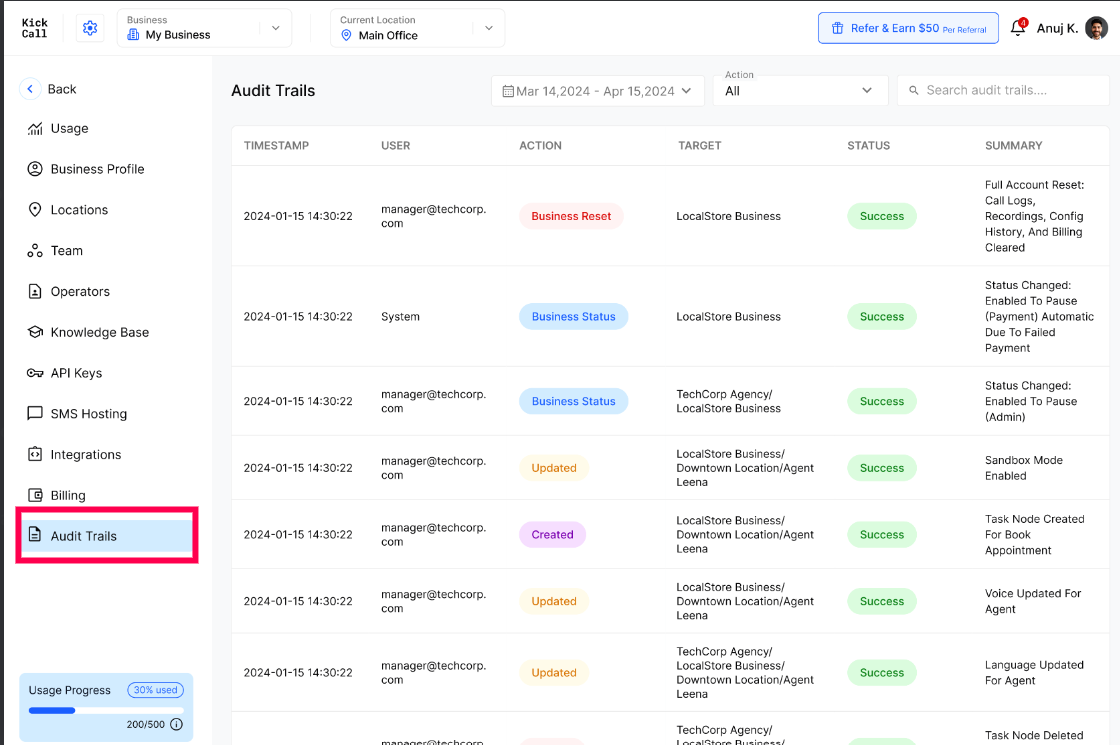Click the Knowledge Base graduation cap icon
The width and height of the screenshot is (1120, 745).
[x=35, y=332]
